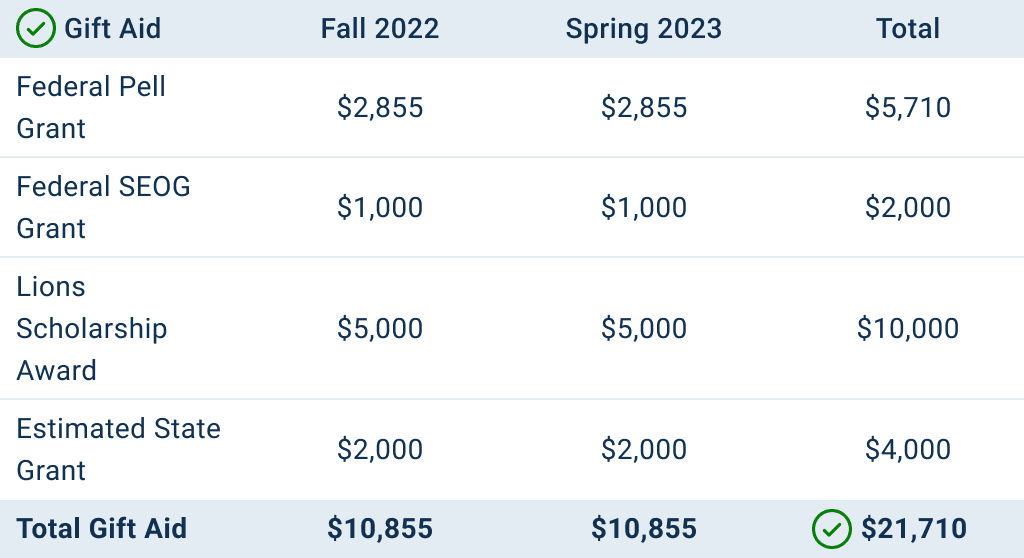Open the Lions Scholarship Award entry
The image size is (1024, 558).
point(91,328)
